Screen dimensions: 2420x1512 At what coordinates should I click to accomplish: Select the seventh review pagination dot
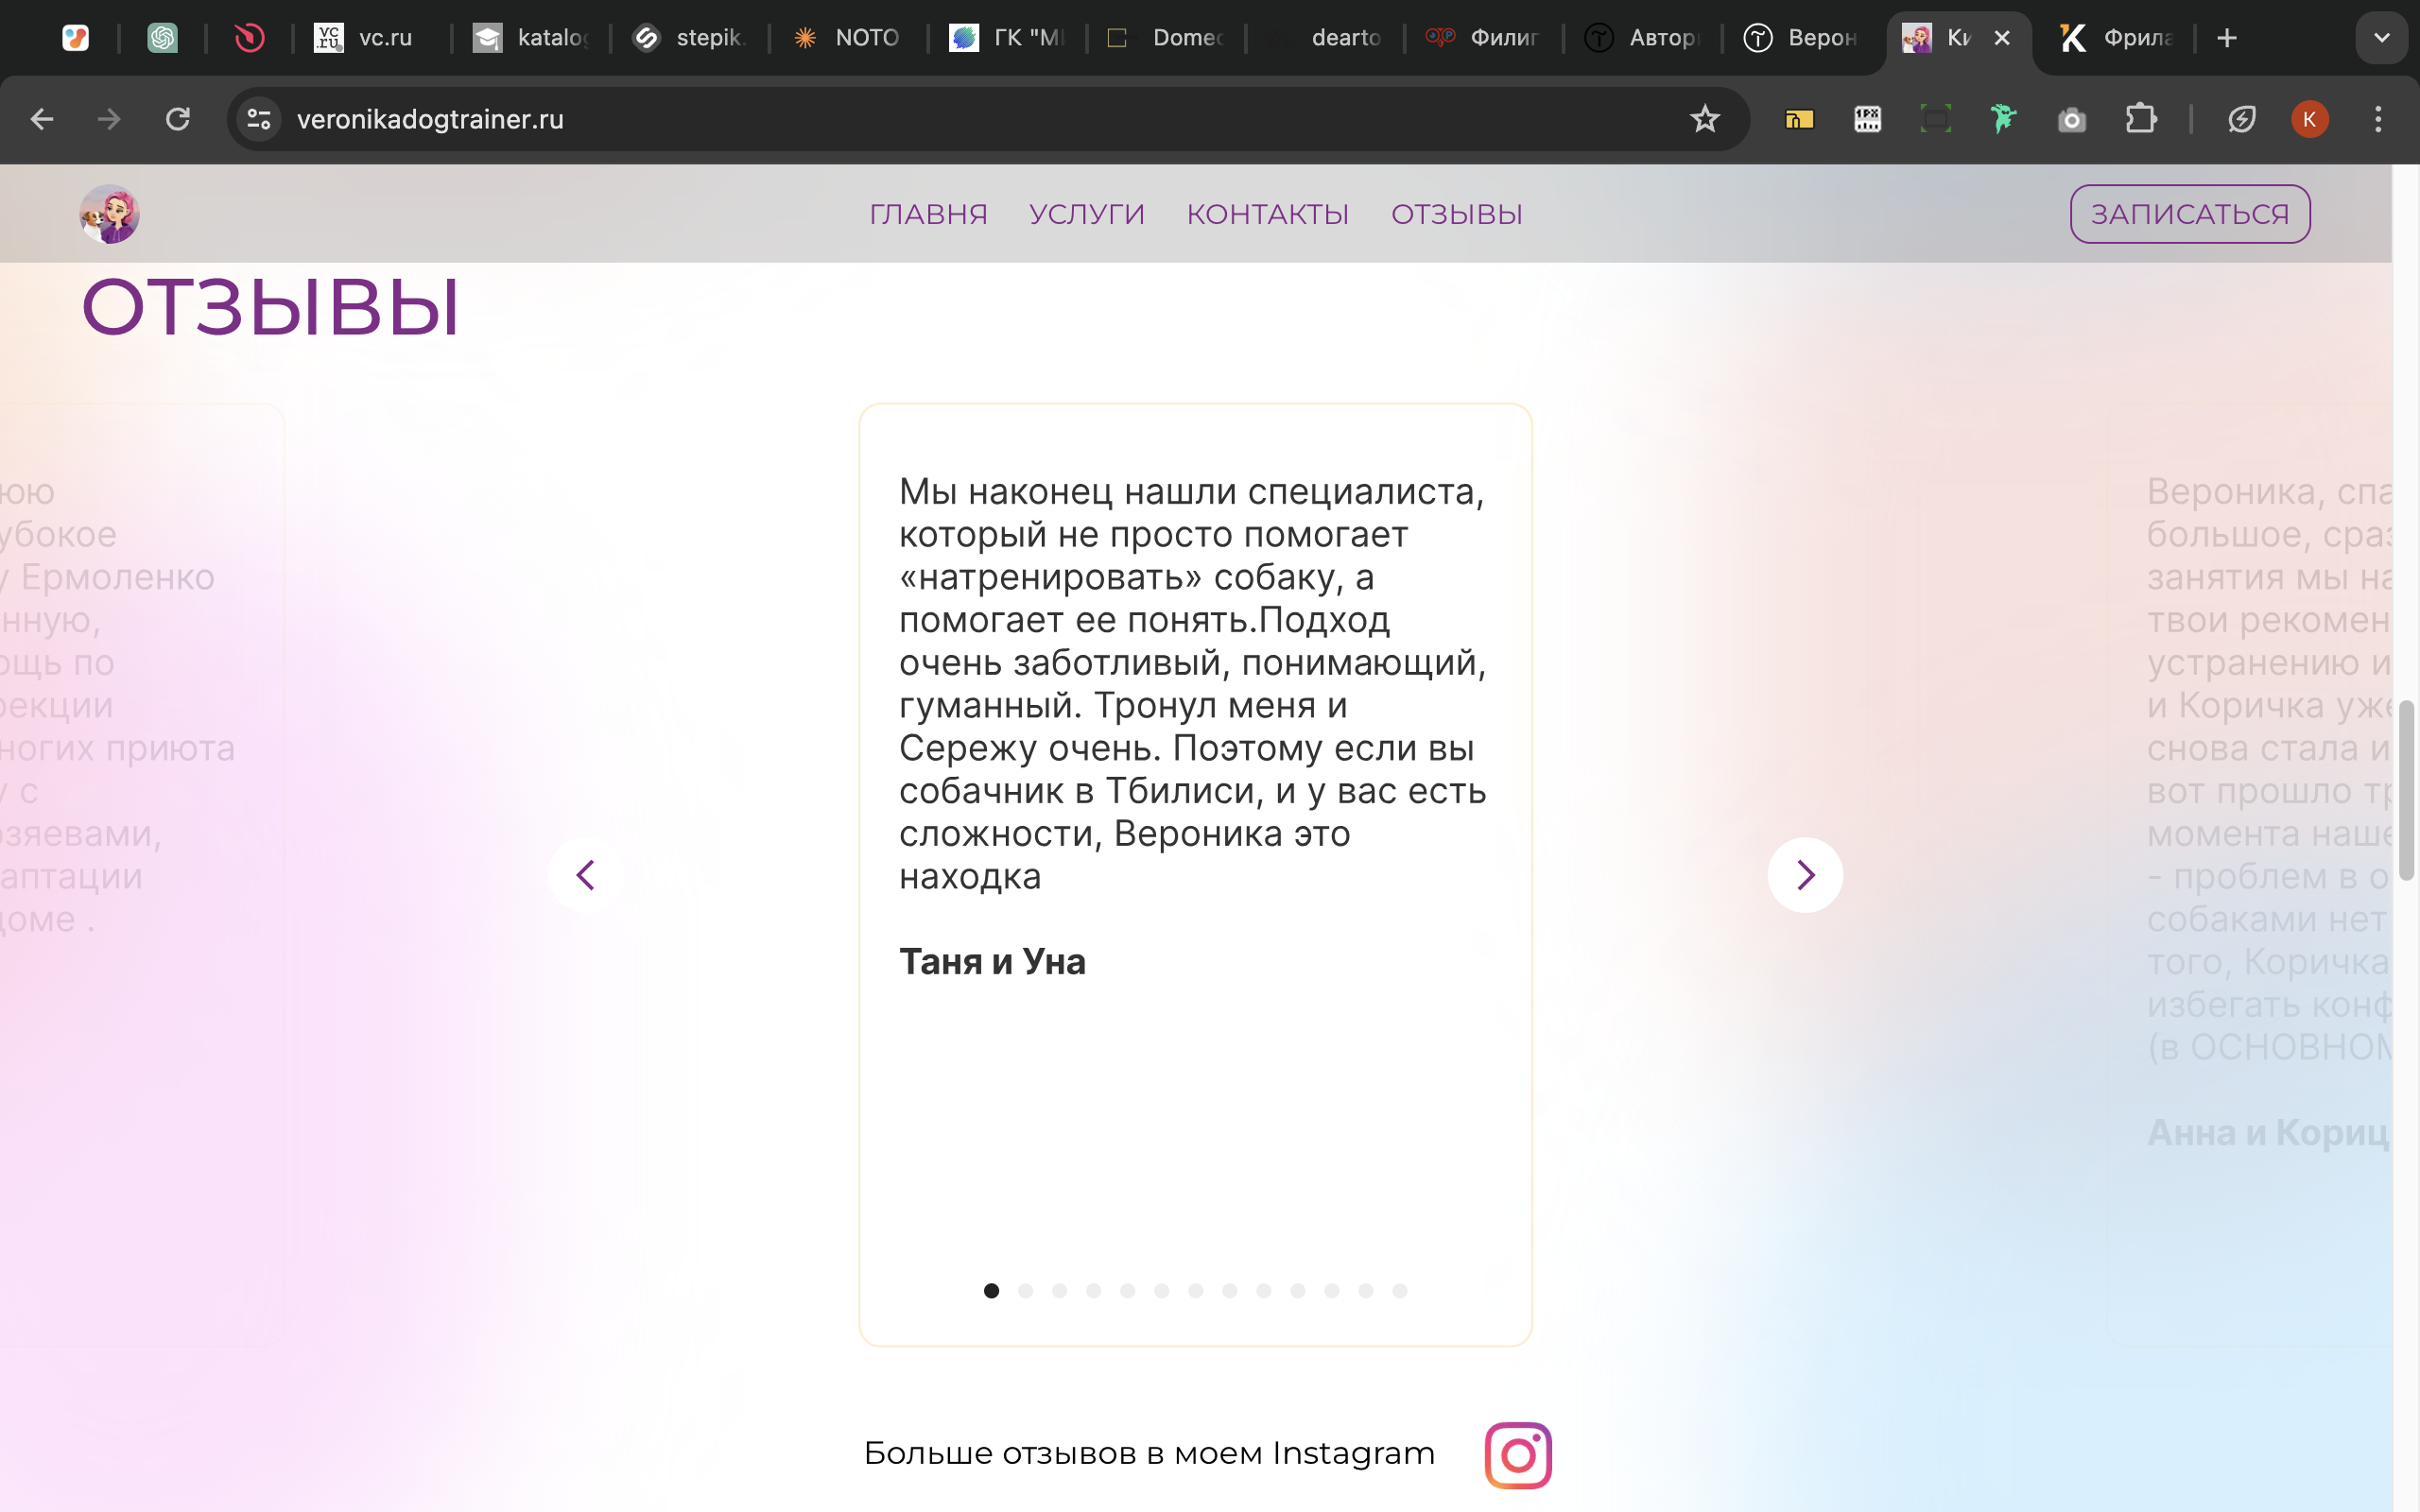click(x=1195, y=1291)
